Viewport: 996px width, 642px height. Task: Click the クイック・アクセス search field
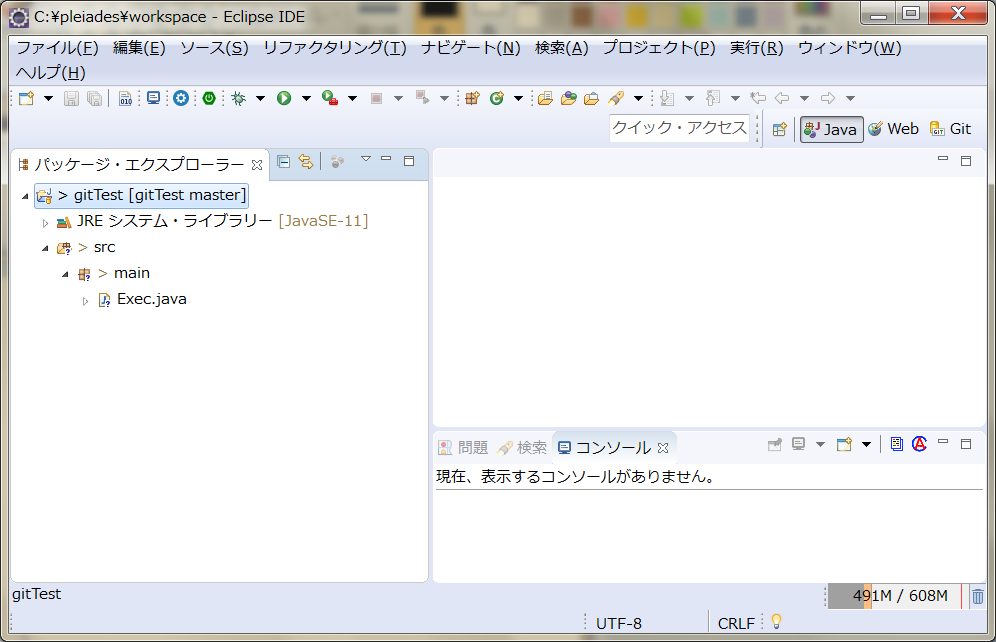679,128
